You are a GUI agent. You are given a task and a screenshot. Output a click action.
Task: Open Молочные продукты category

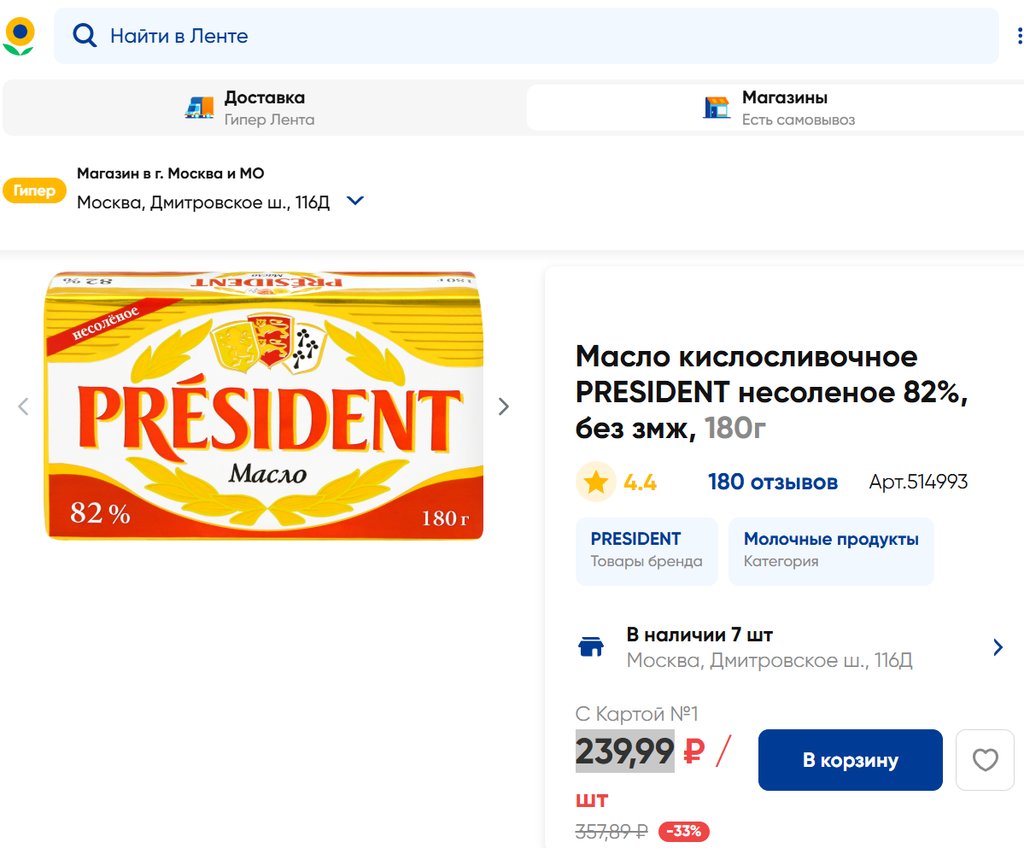(830, 550)
